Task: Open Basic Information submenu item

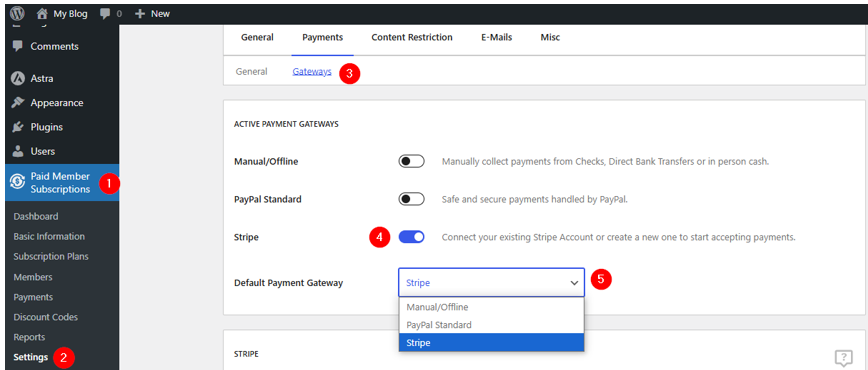Action: tap(49, 237)
